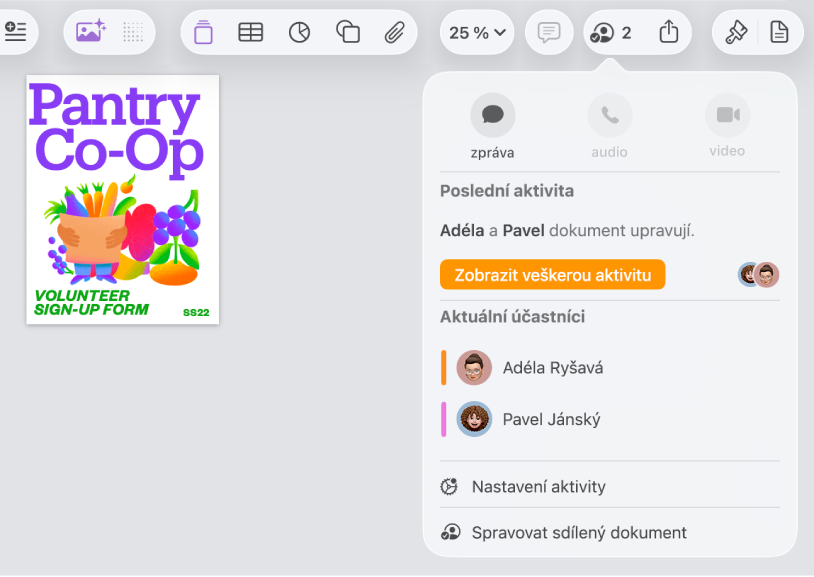Image resolution: width=814 pixels, height=577 pixels.
Task: Open the 25 % zoom dropdown
Action: [477, 33]
